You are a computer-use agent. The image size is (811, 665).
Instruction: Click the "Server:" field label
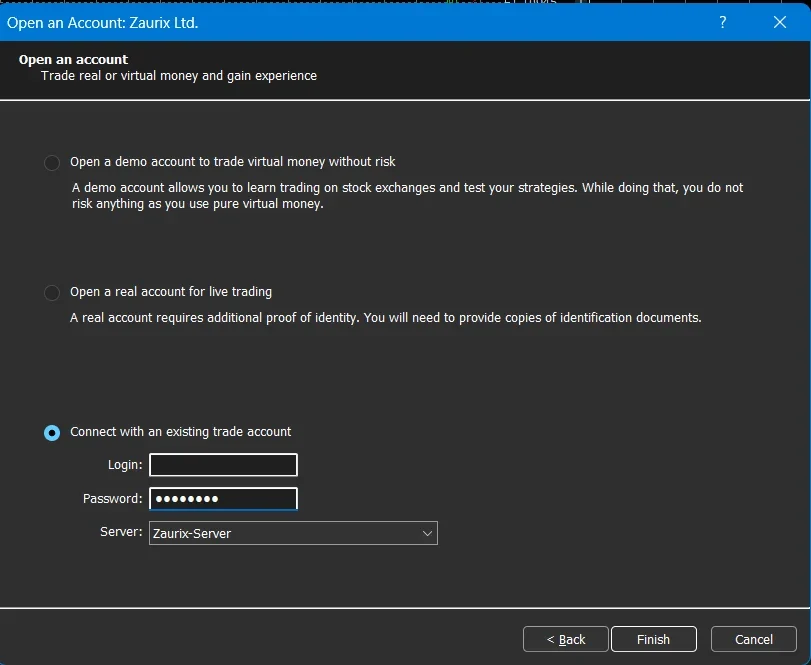click(121, 532)
